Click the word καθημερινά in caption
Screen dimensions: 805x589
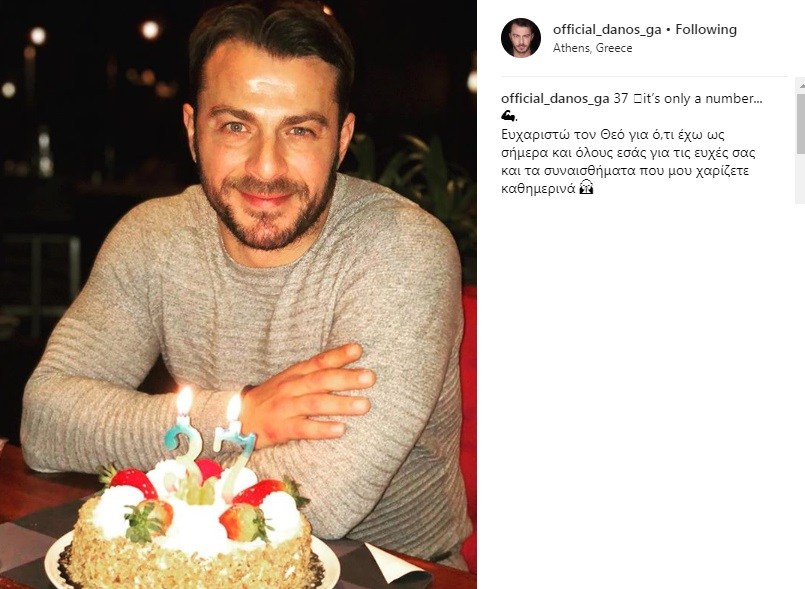[x=538, y=188]
